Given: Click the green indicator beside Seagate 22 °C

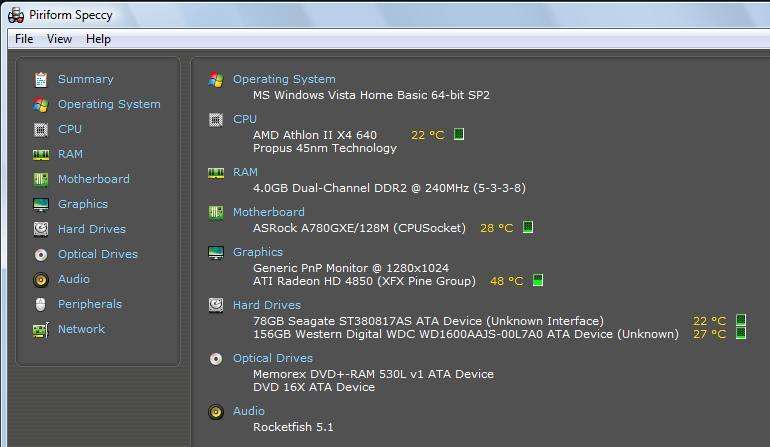Looking at the screenshot, I should click(x=741, y=320).
